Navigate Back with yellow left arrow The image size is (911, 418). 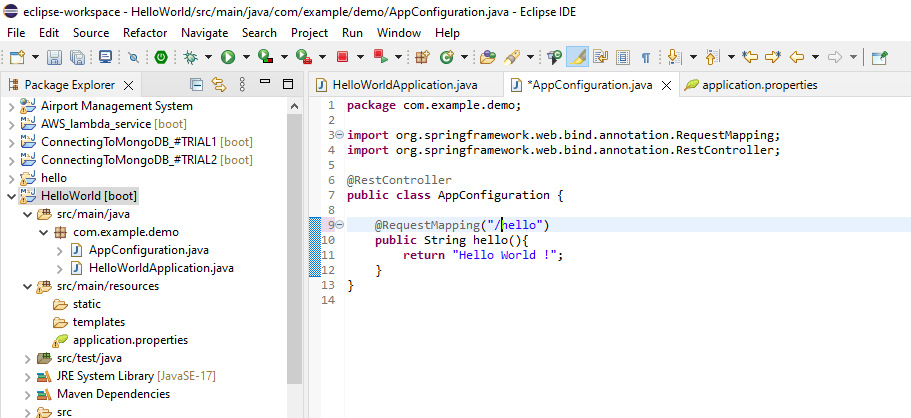coord(797,57)
